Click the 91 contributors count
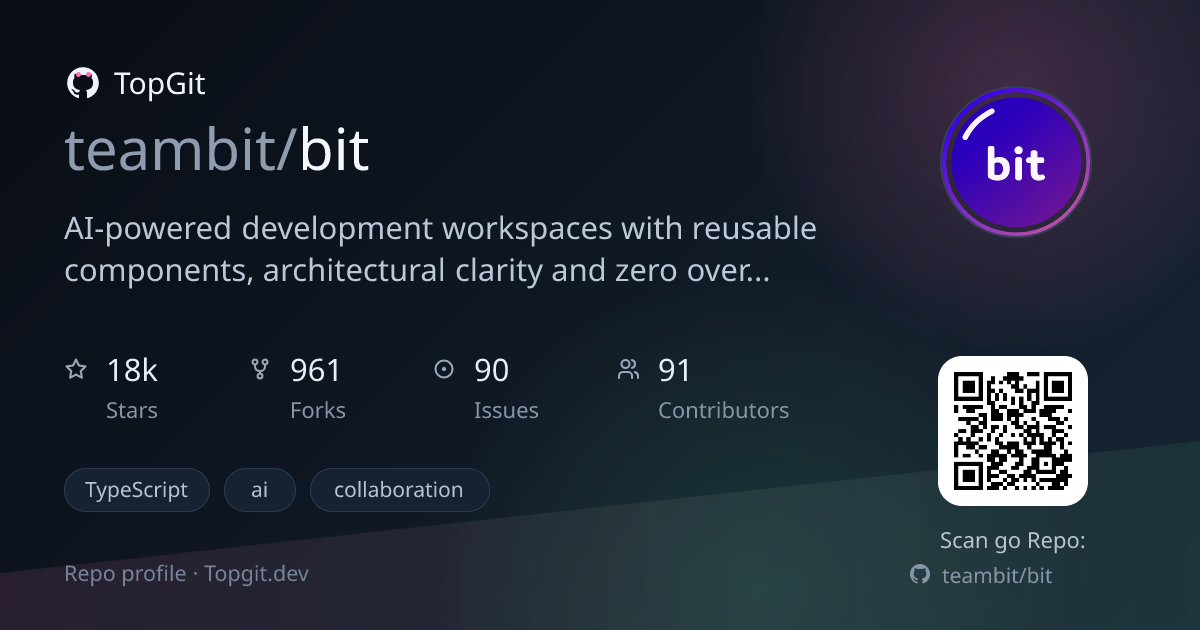The width and height of the screenshot is (1200, 630). pyautogui.click(x=675, y=371)
